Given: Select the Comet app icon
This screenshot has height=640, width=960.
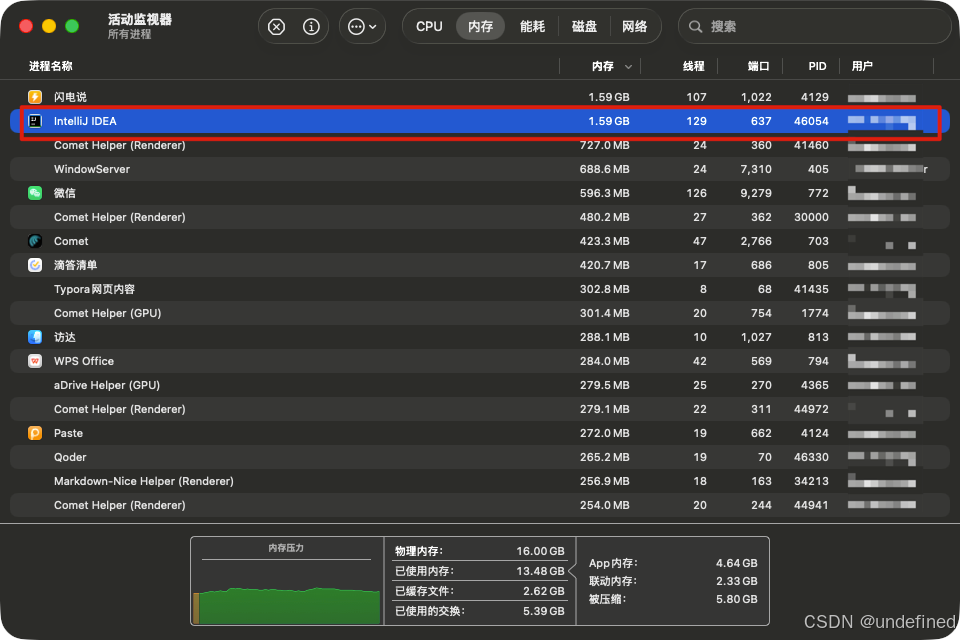Looking at the screenshot, I should tap(35, 241).
